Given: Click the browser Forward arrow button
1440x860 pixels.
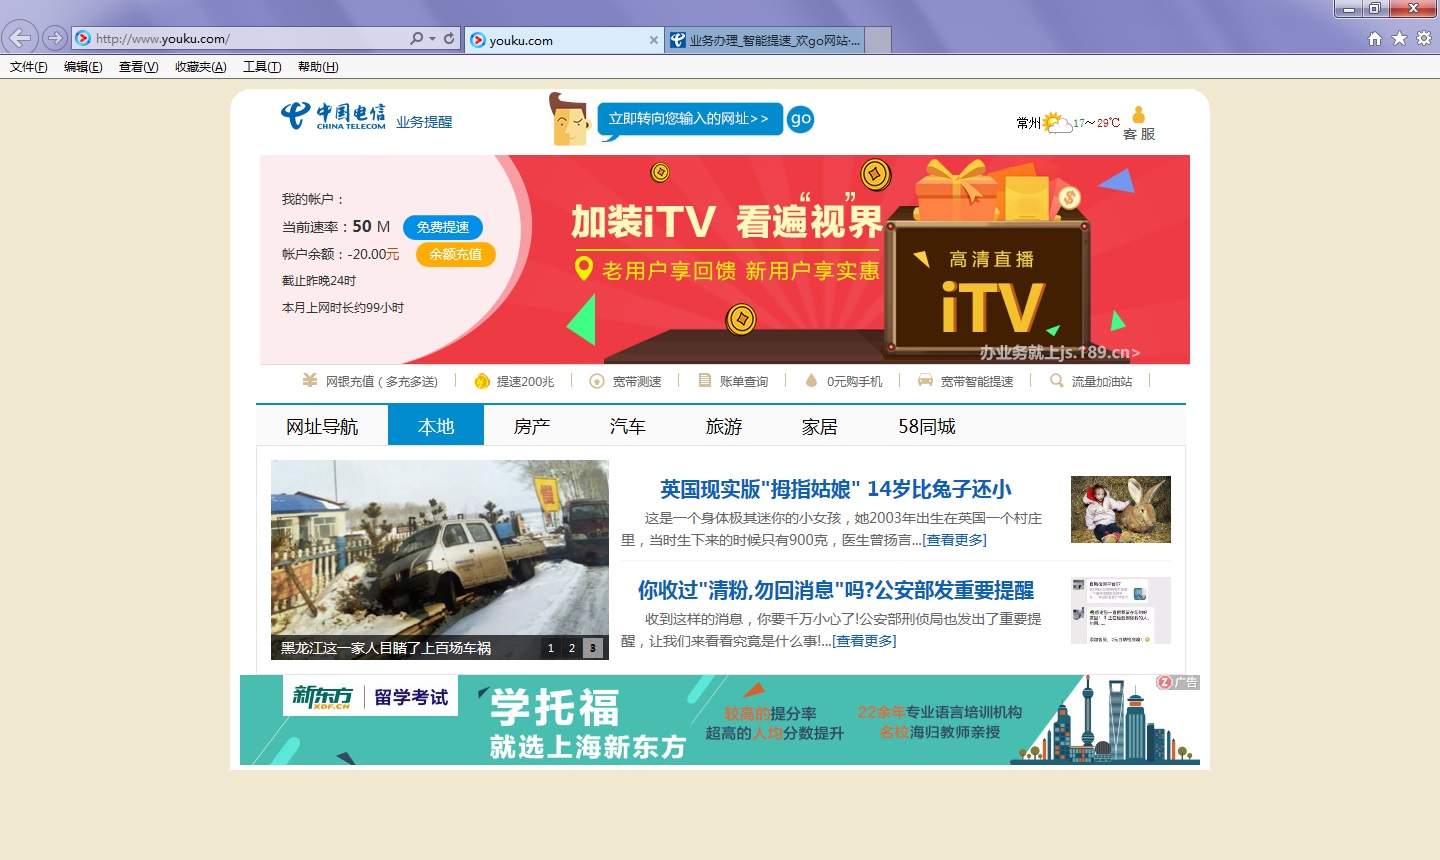Looking at the screenshot, I should 55,38.
